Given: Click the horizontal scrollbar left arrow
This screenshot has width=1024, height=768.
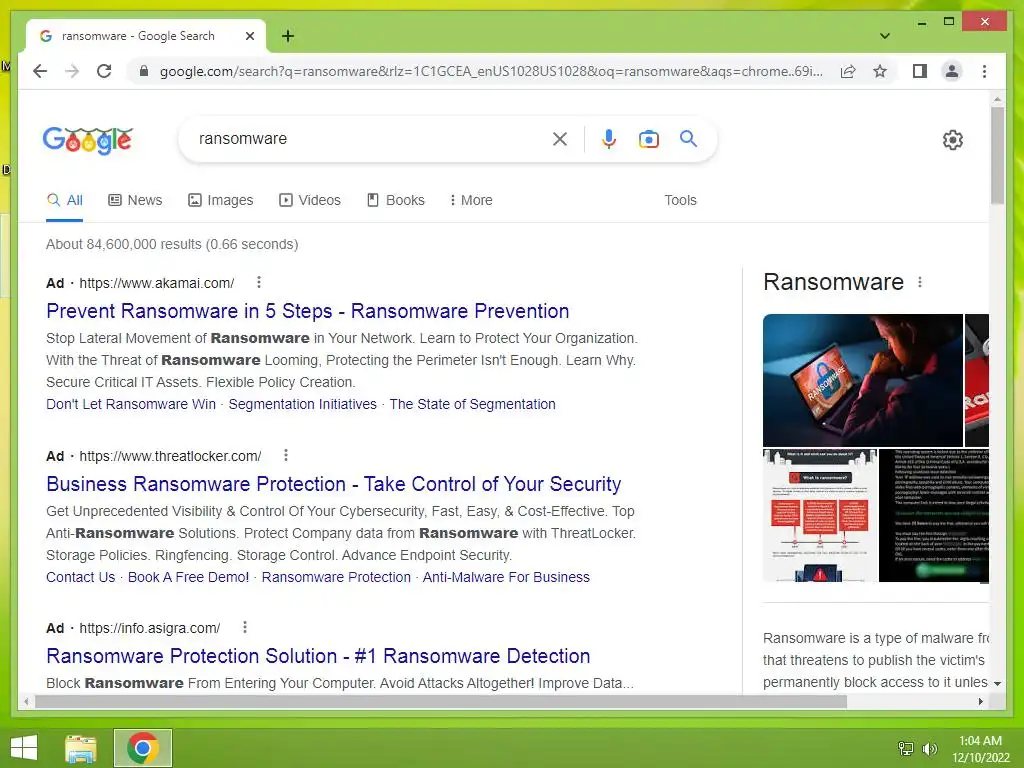Looking at the screenshot, I should tap(26, 701).
